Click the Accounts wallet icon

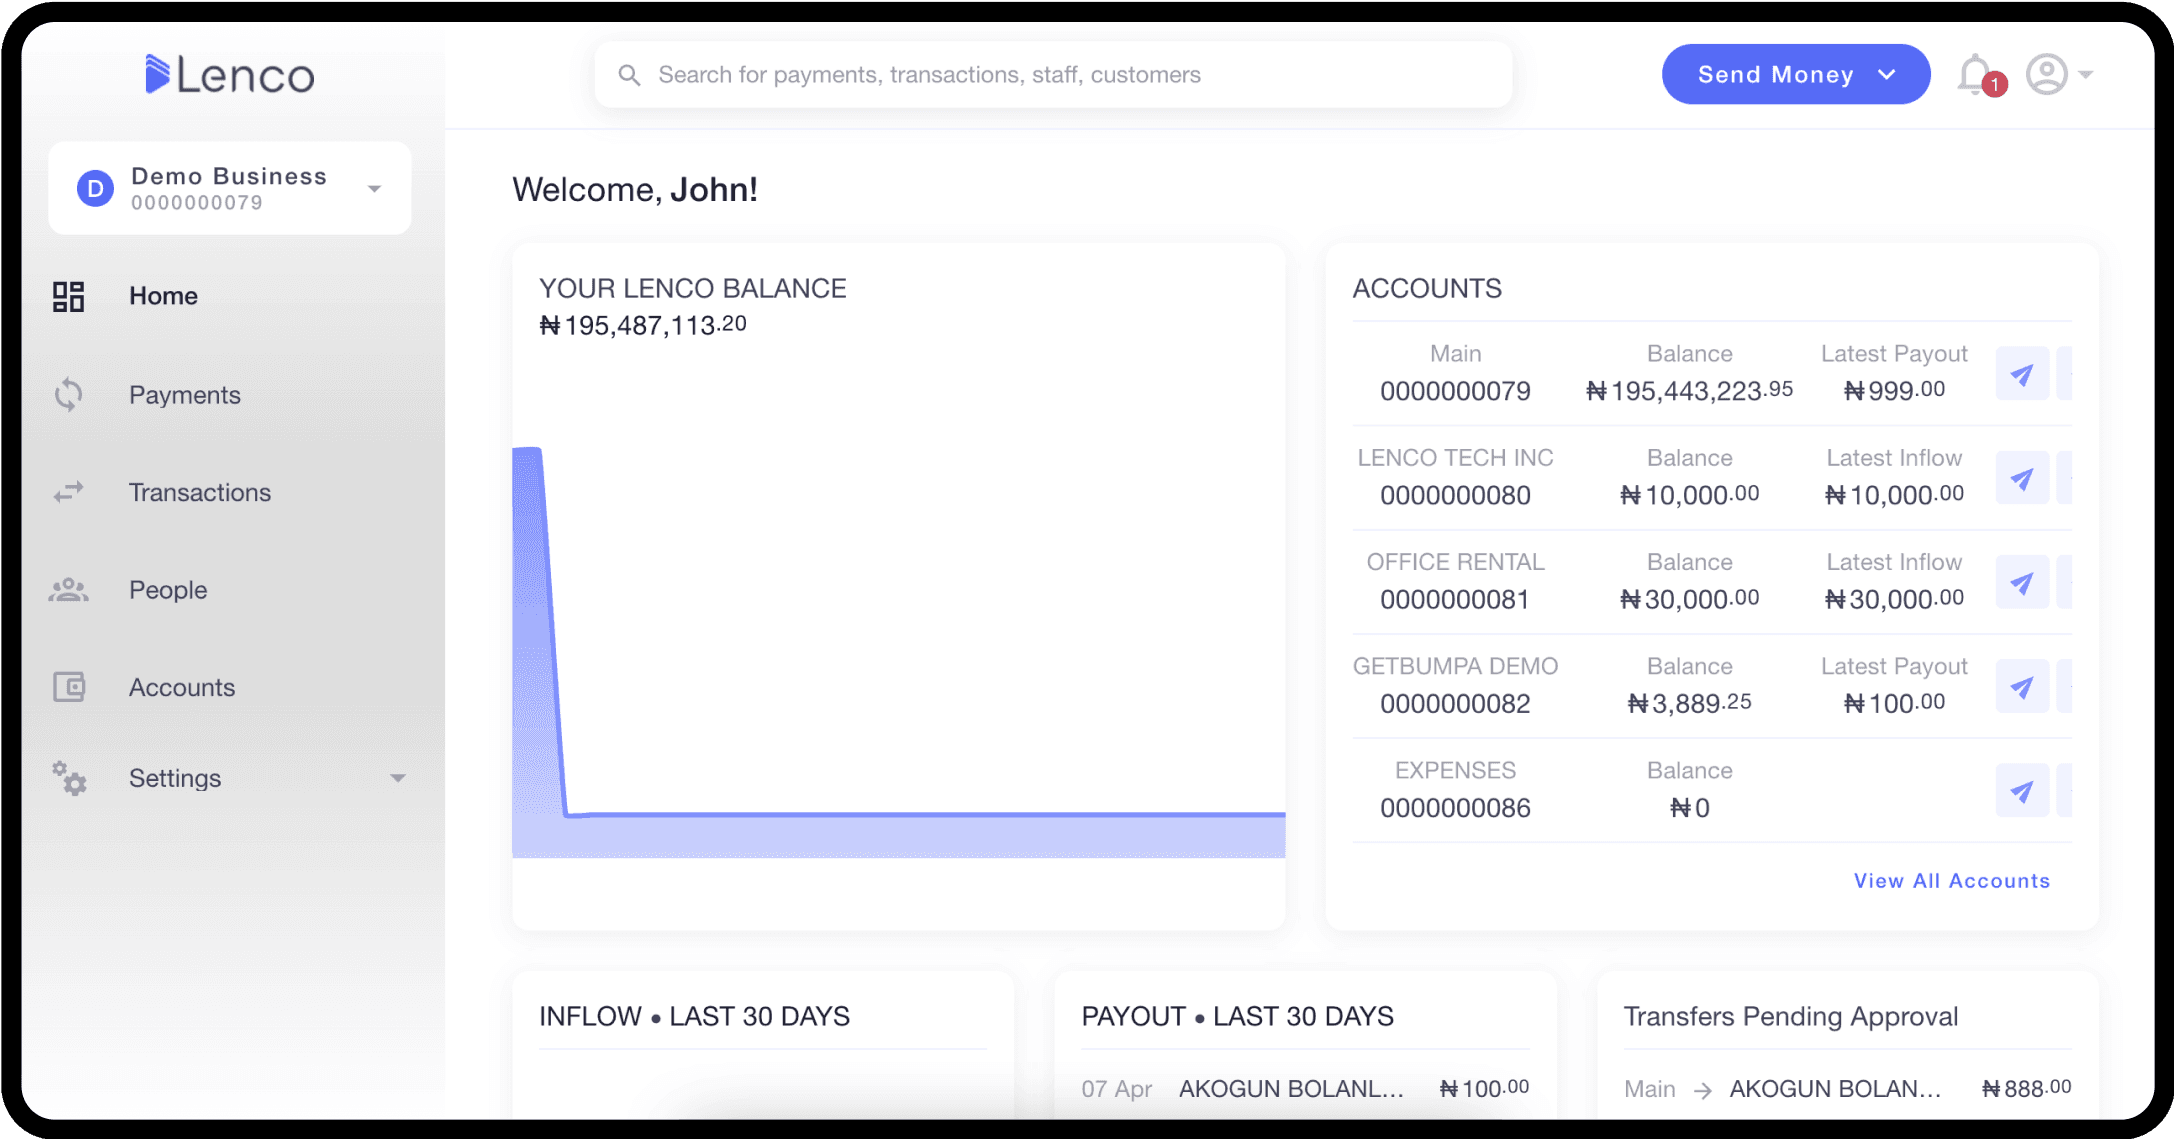pyautogui.click(x=68, y=687)
